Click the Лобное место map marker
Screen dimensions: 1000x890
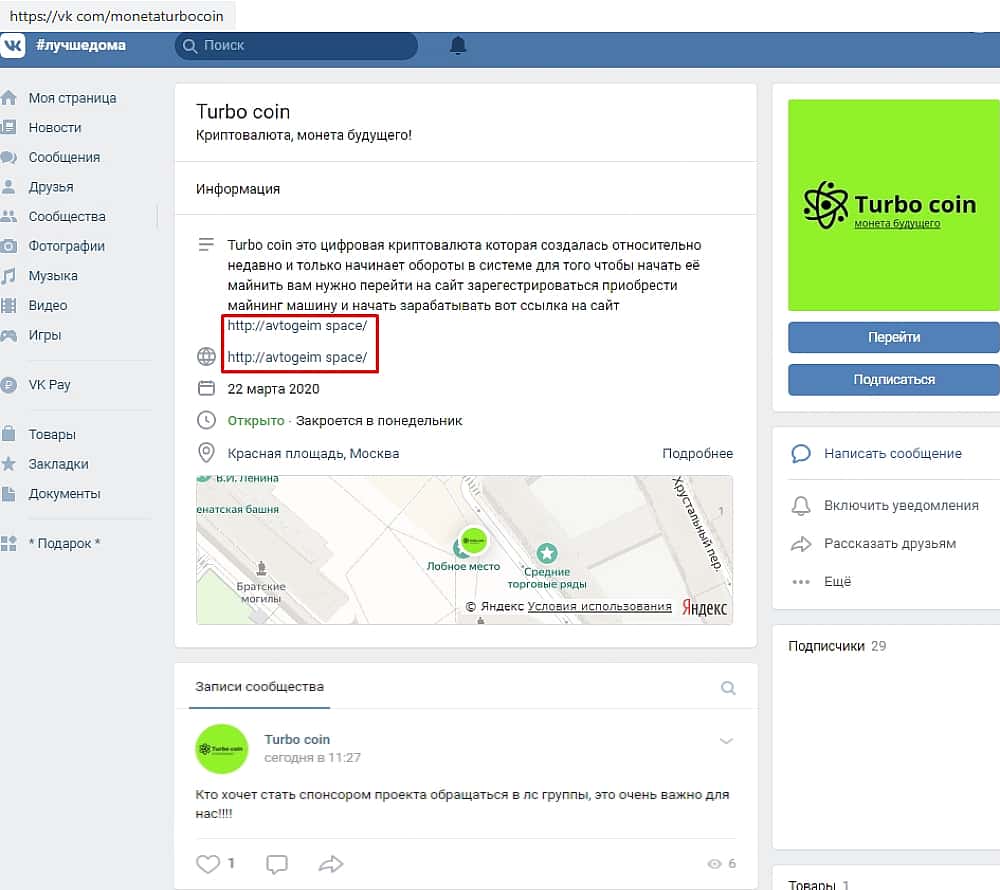click(472, 542)
